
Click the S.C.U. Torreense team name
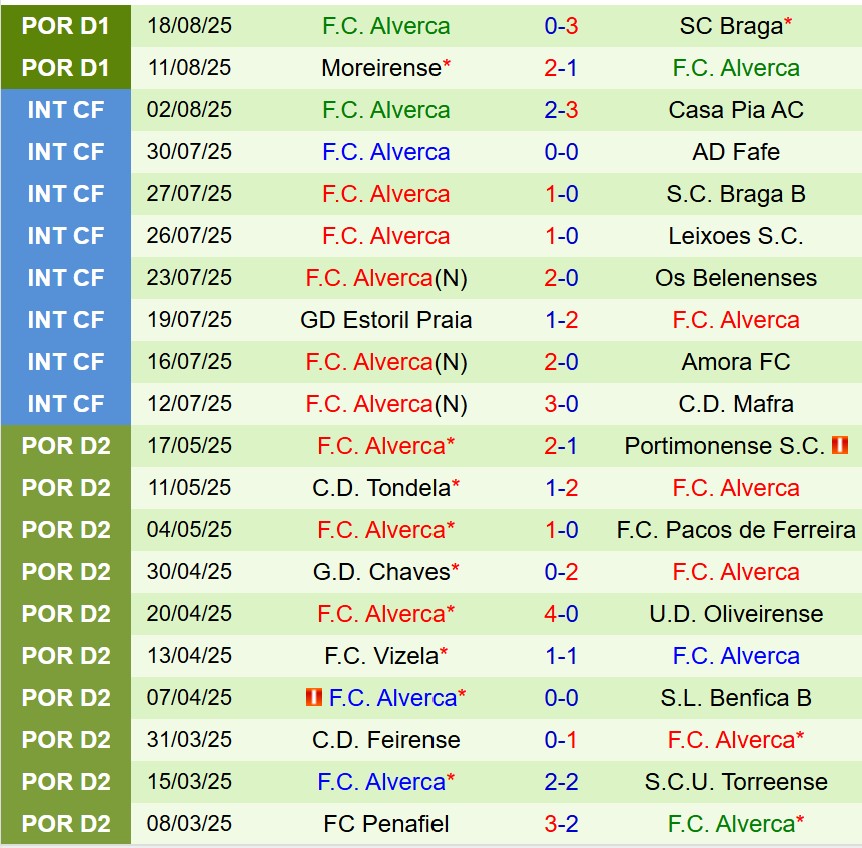click(x=736, y=782)
